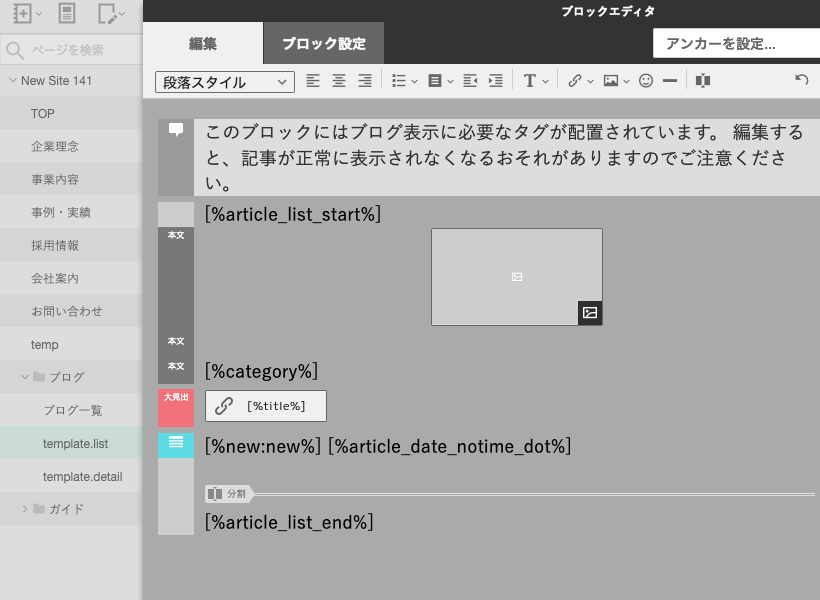Expand the ガイド folder
Viewport: 820px width, 600px height.
(25, 509)
